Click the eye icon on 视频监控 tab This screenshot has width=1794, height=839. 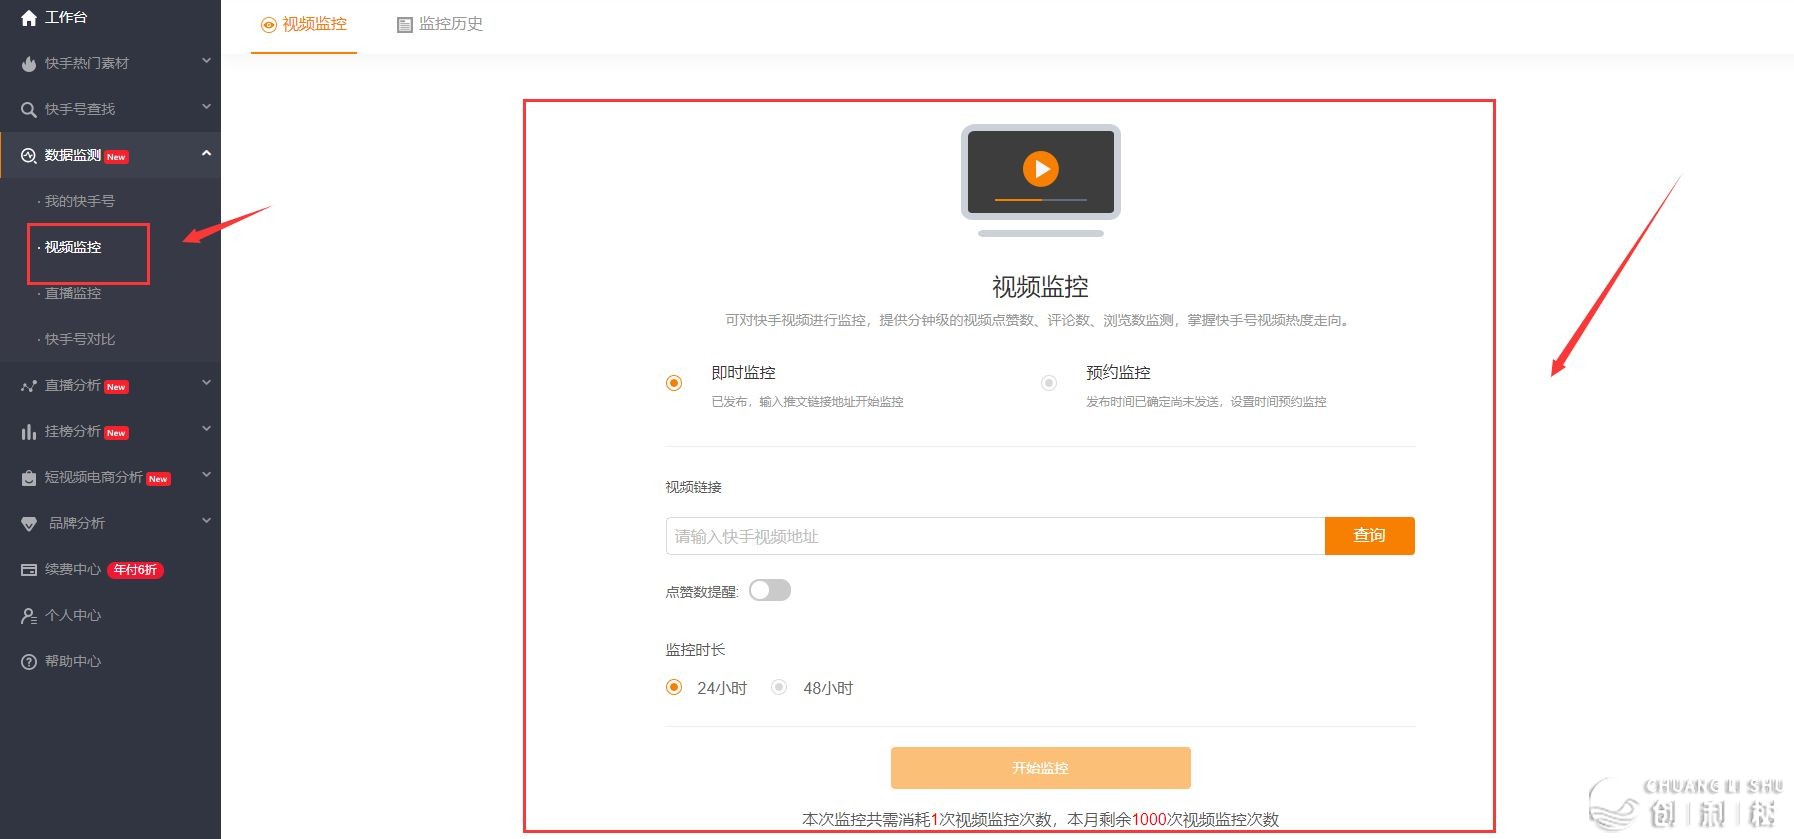pyautogui.click(x=268, y=25)
